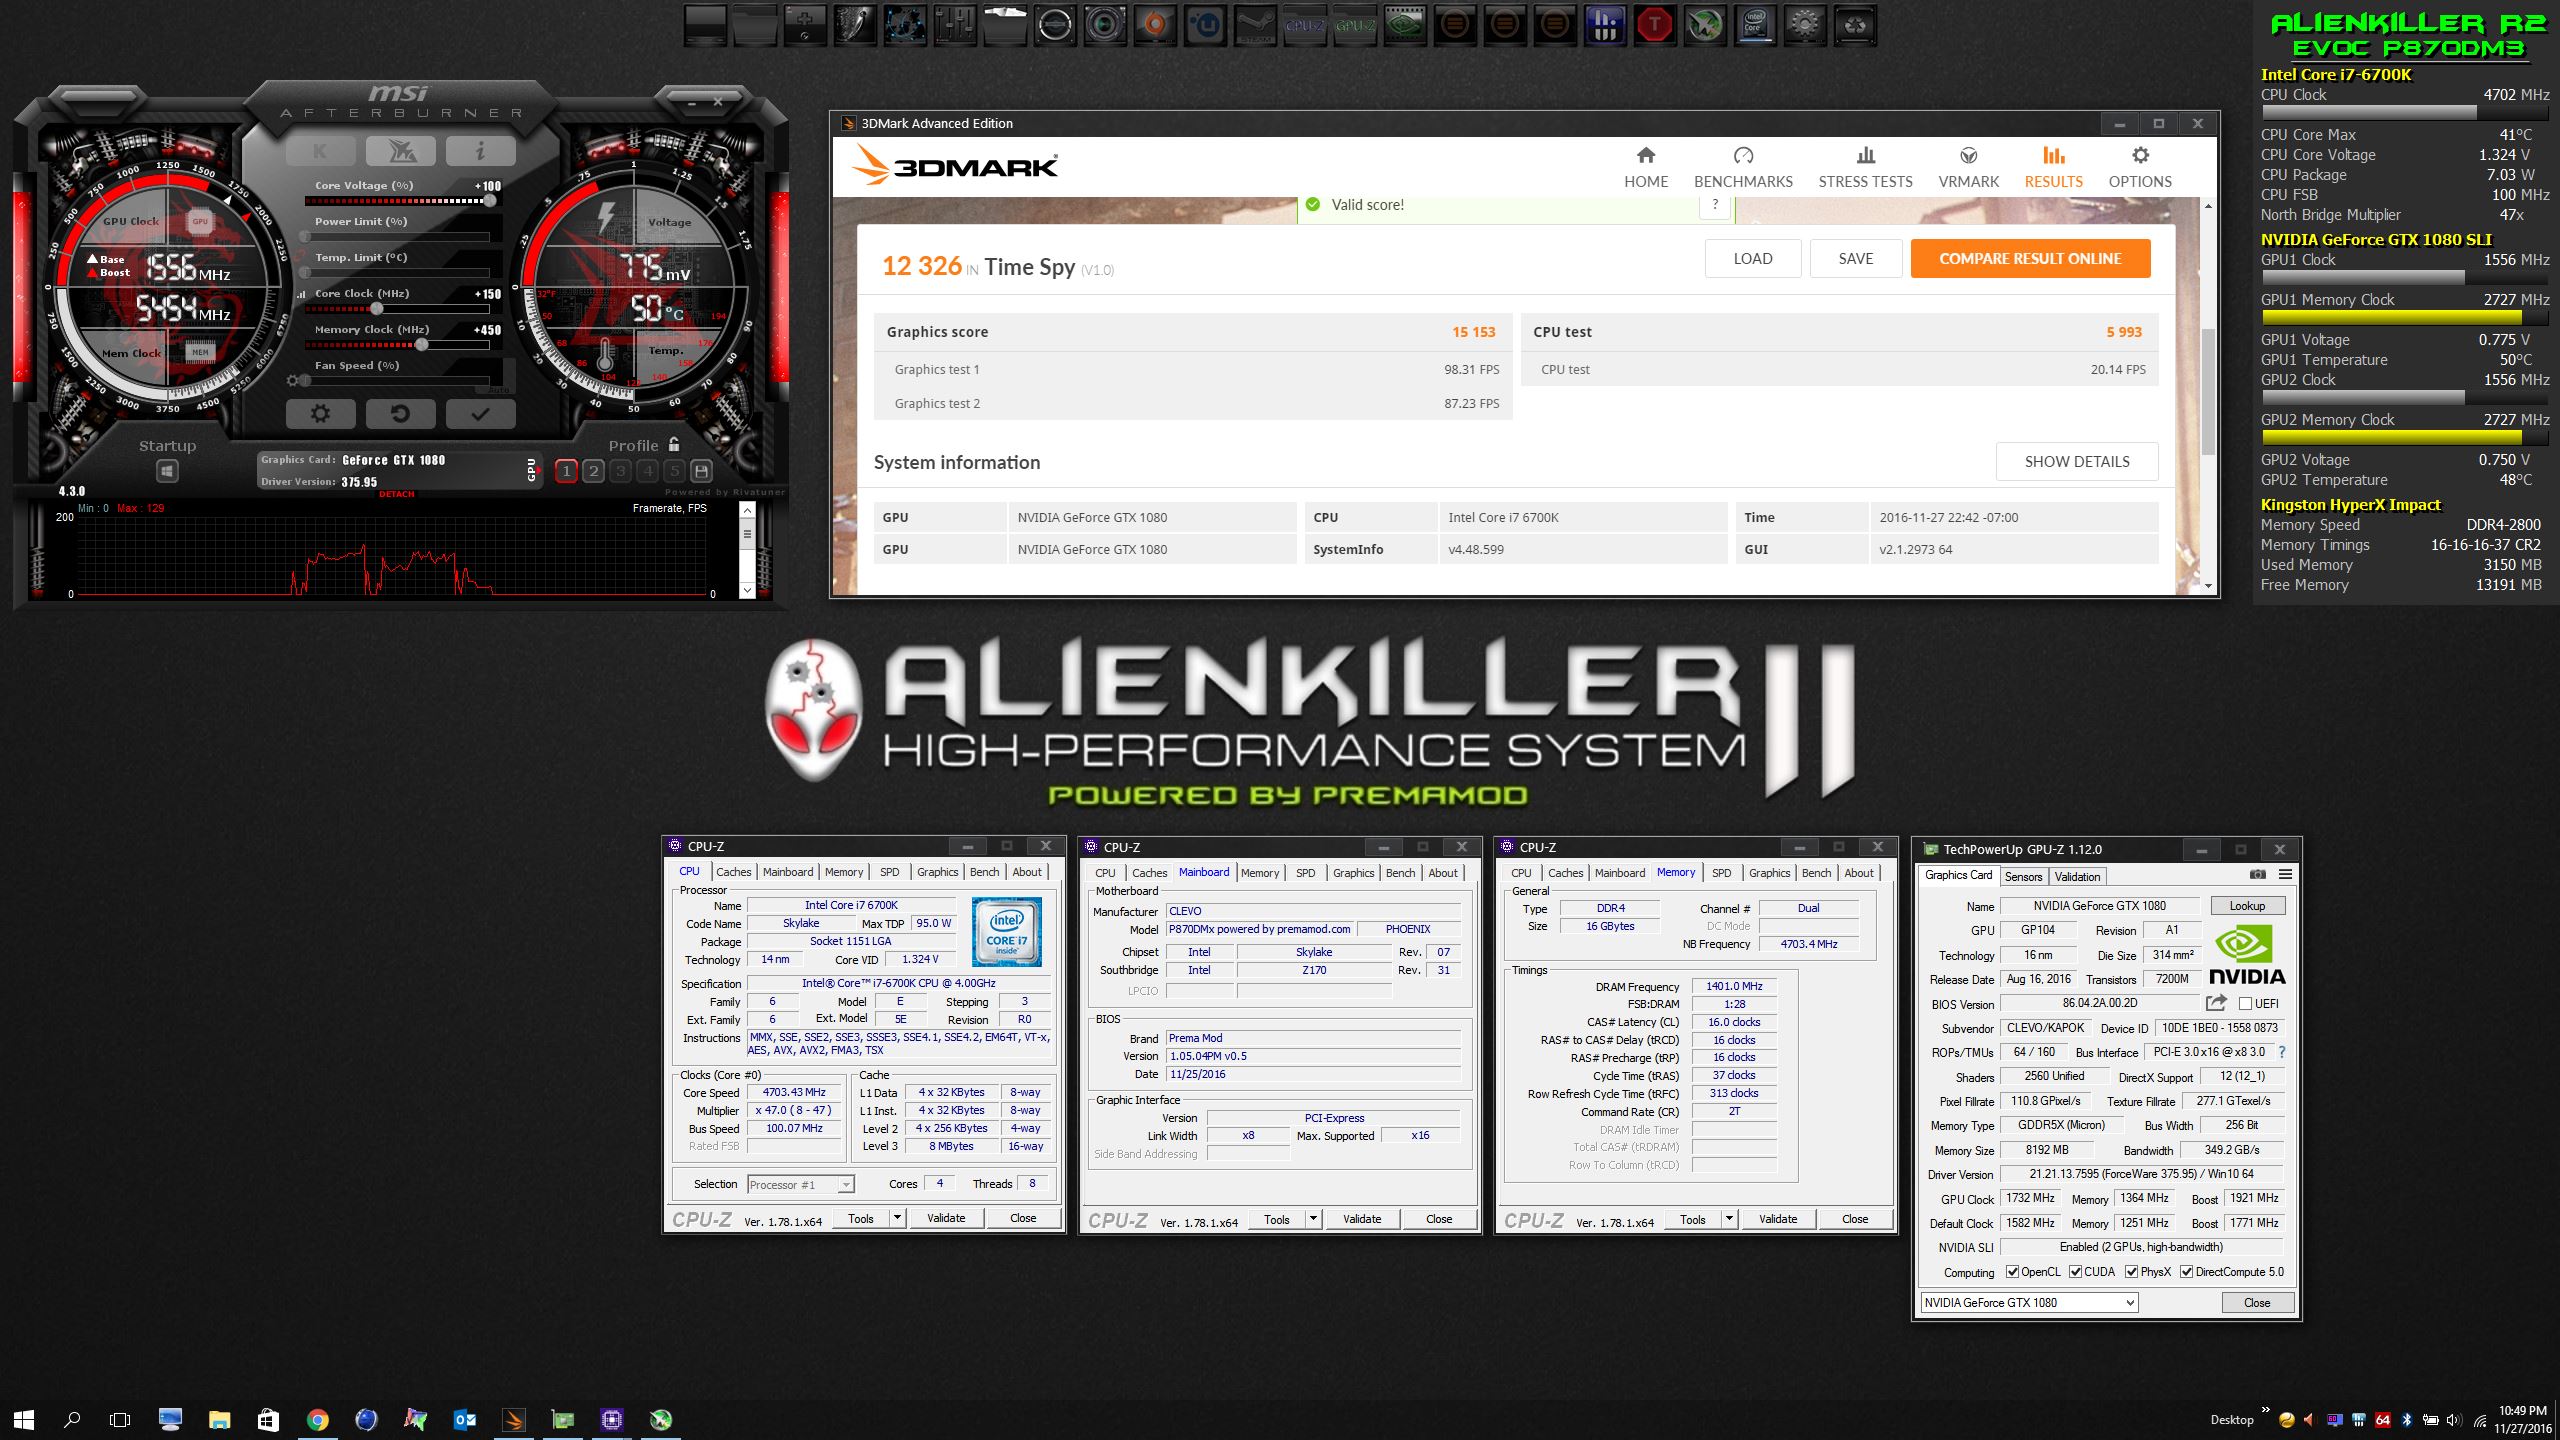Adjust the Memory Clock slider handle
Image resolution: width=2560 pixels, height=1440 pixels.
(422, 345)
